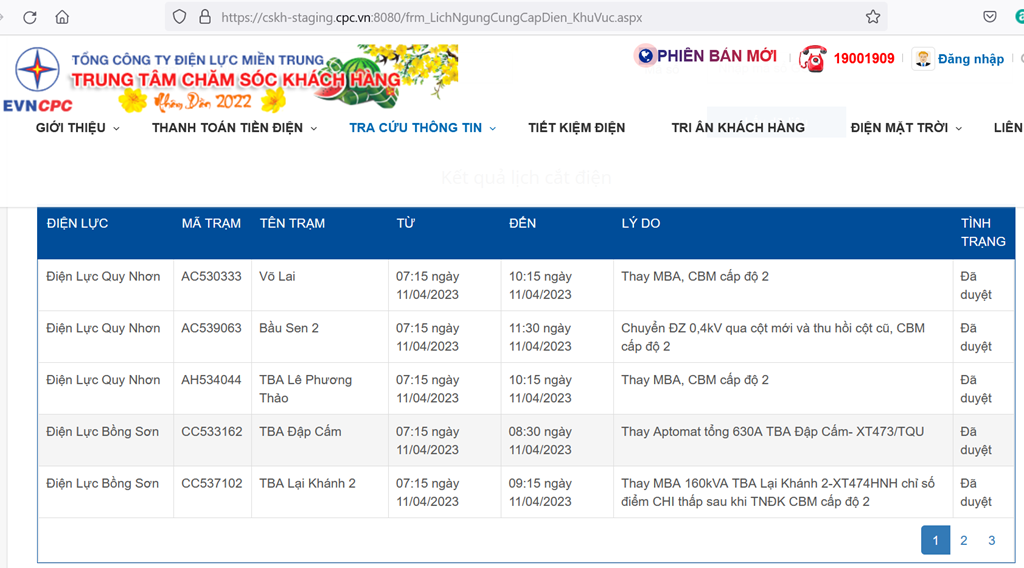
Task: Open the TRI ÂN KHÁCH HÀNG menu item
Action: click(738, 128)
